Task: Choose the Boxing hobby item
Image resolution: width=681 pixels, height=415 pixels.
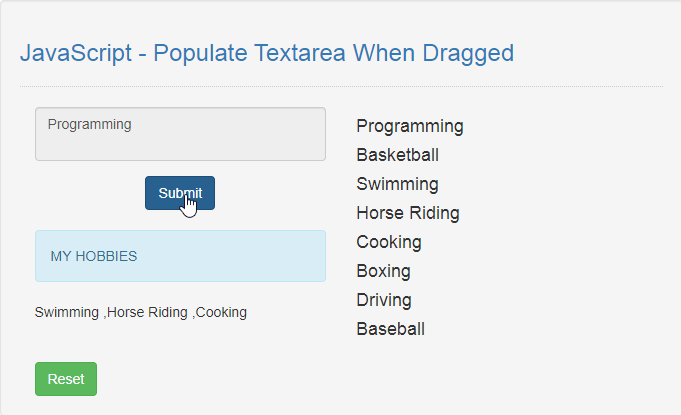Action: coord(383,271)
